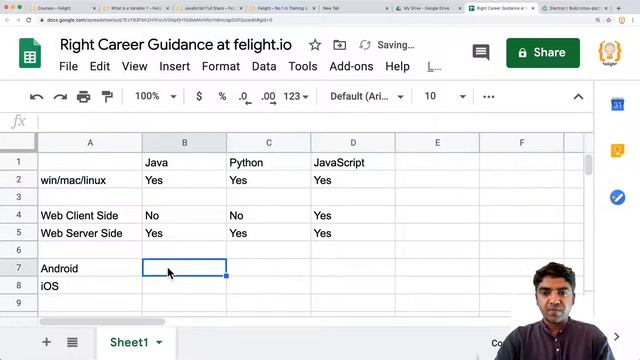Move document to folder icon
The height and width of the screenshot is (360, 640).
[339, 45]
